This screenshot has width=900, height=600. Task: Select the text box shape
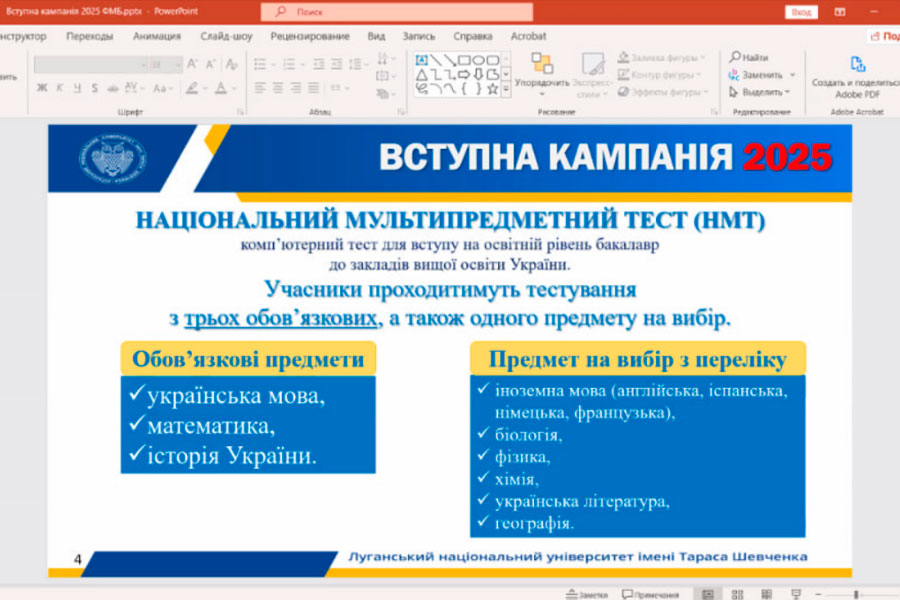click(421, 60)
